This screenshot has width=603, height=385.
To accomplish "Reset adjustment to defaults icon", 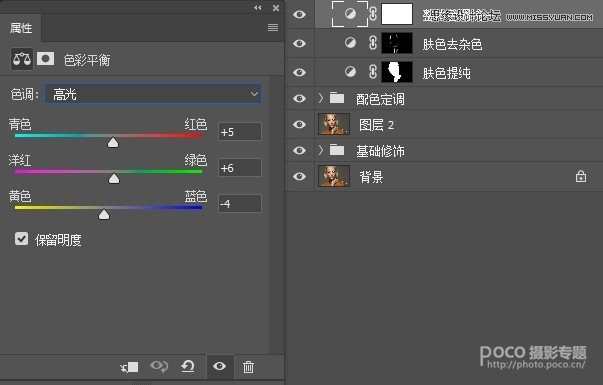I will tap(188, 367).
